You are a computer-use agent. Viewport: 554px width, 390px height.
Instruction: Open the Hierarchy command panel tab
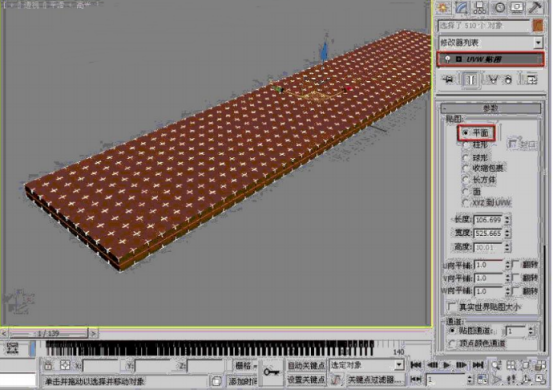[480, 7]
